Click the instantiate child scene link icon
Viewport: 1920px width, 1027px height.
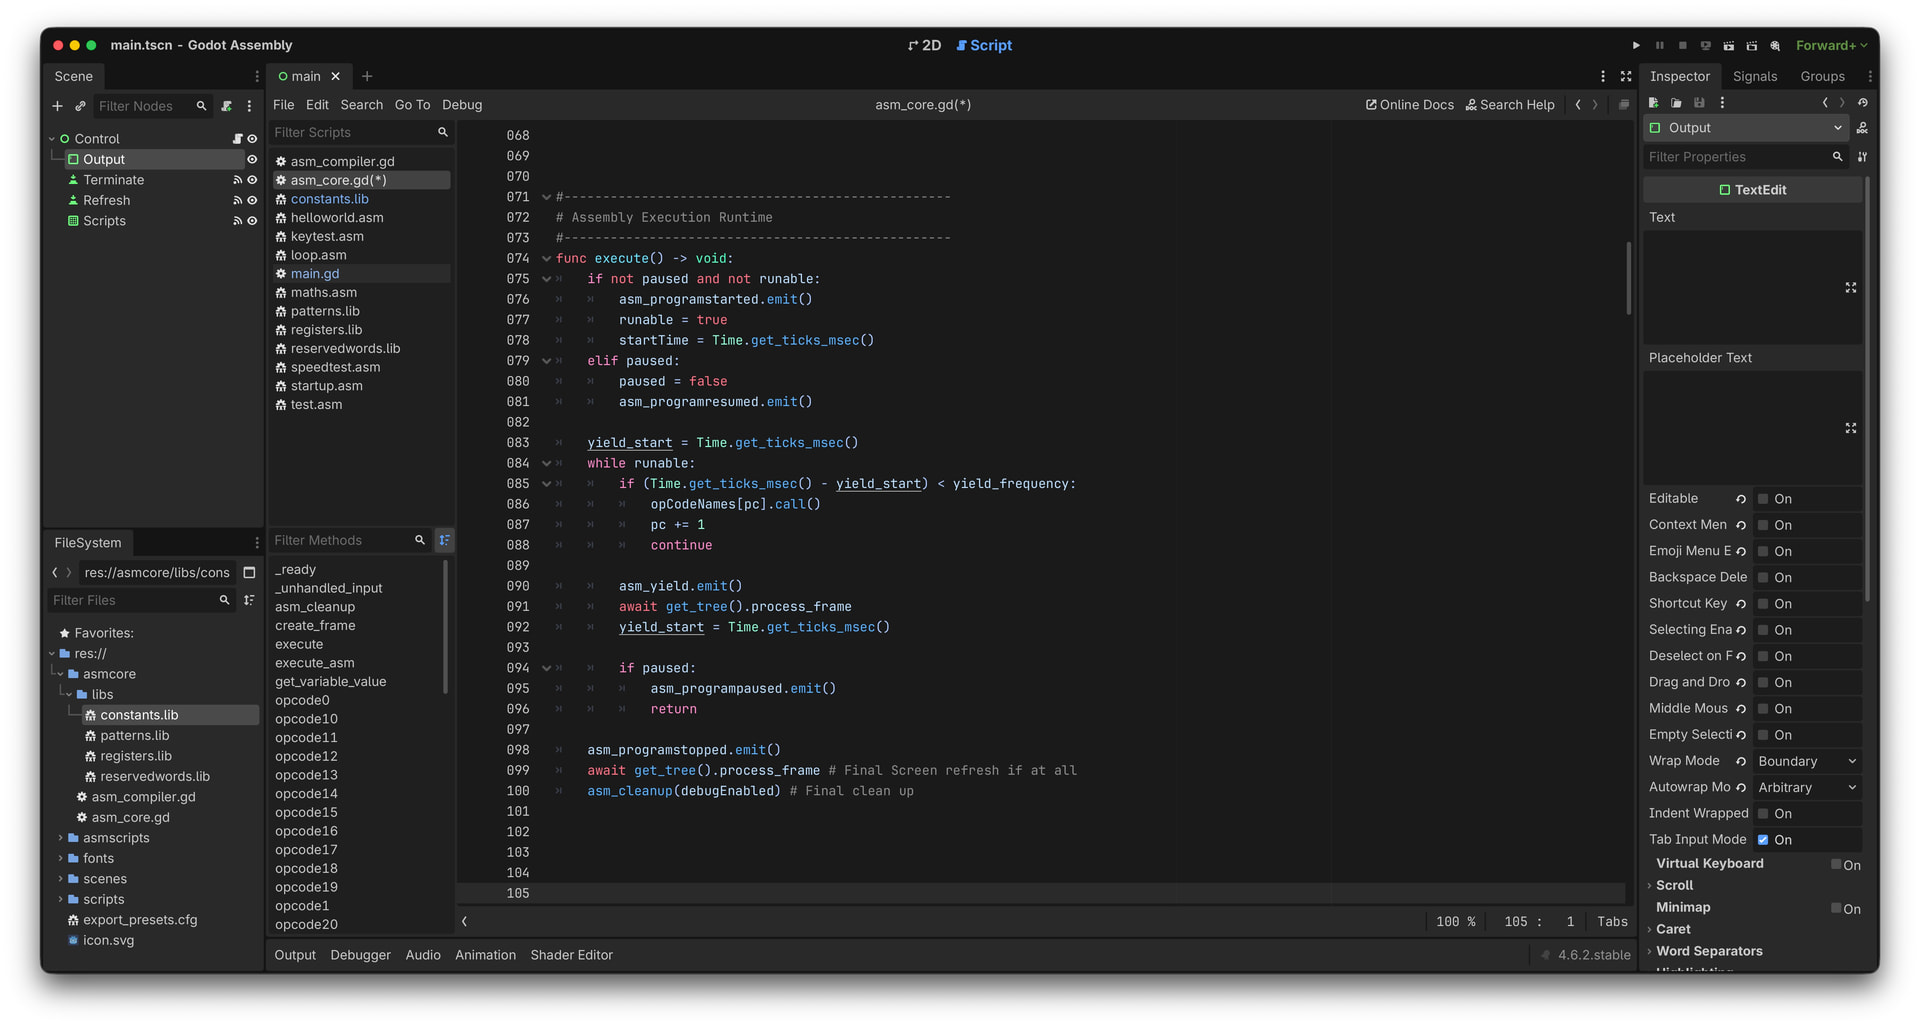point(80,106)
